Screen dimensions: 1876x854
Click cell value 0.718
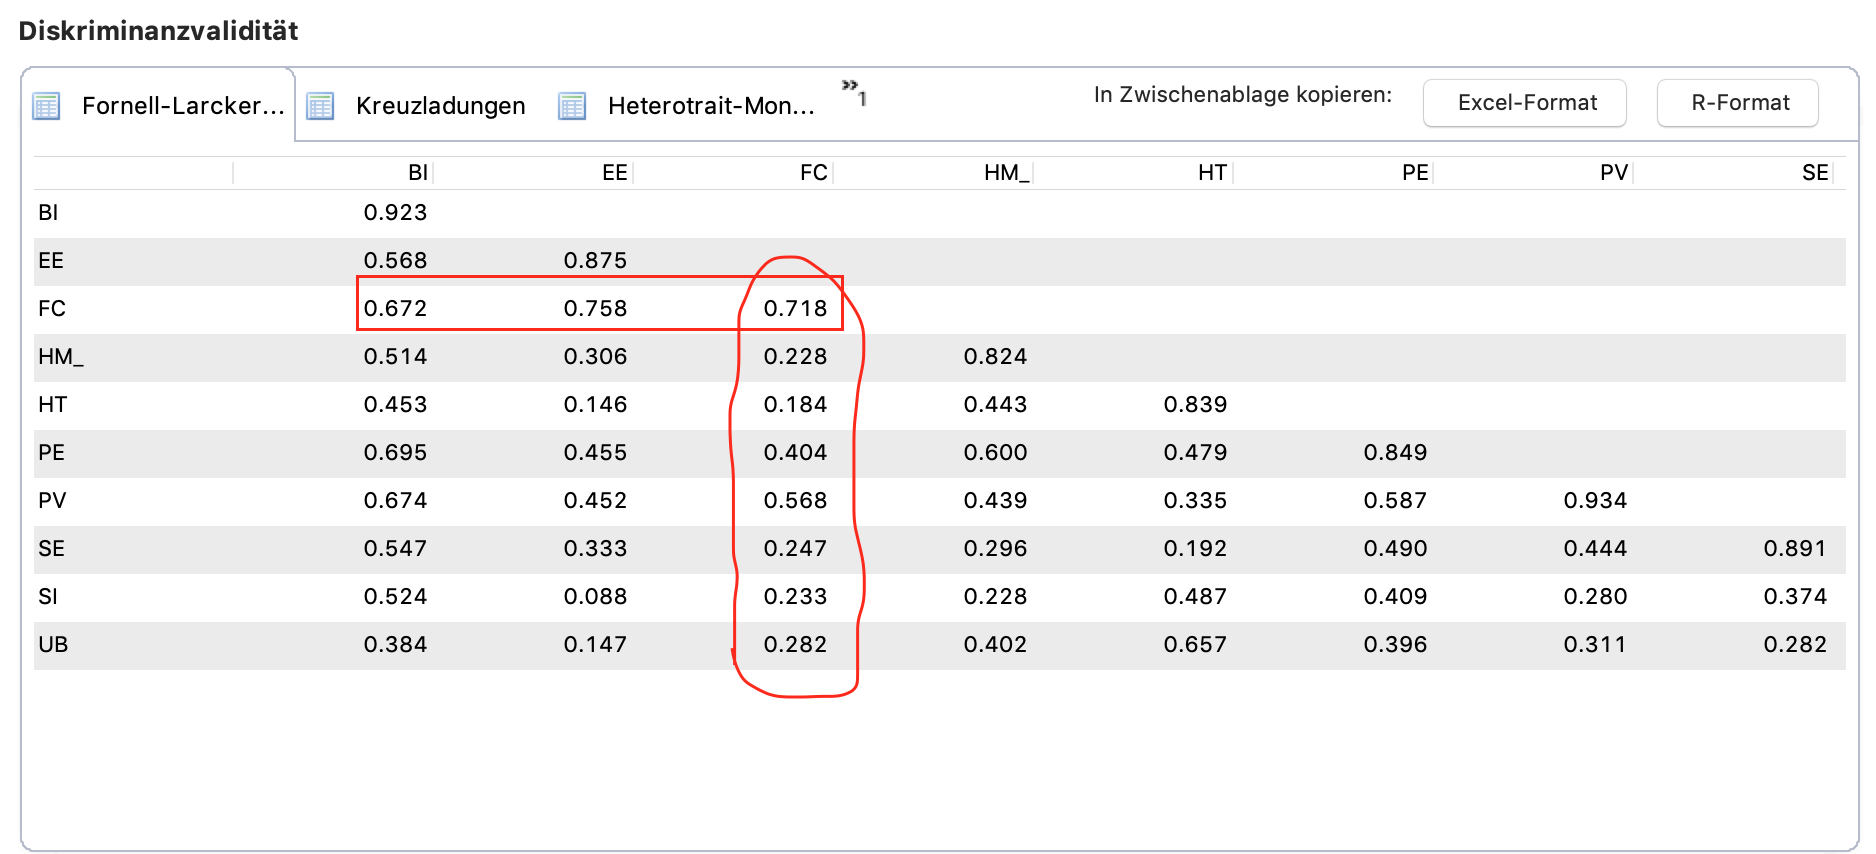795,309
